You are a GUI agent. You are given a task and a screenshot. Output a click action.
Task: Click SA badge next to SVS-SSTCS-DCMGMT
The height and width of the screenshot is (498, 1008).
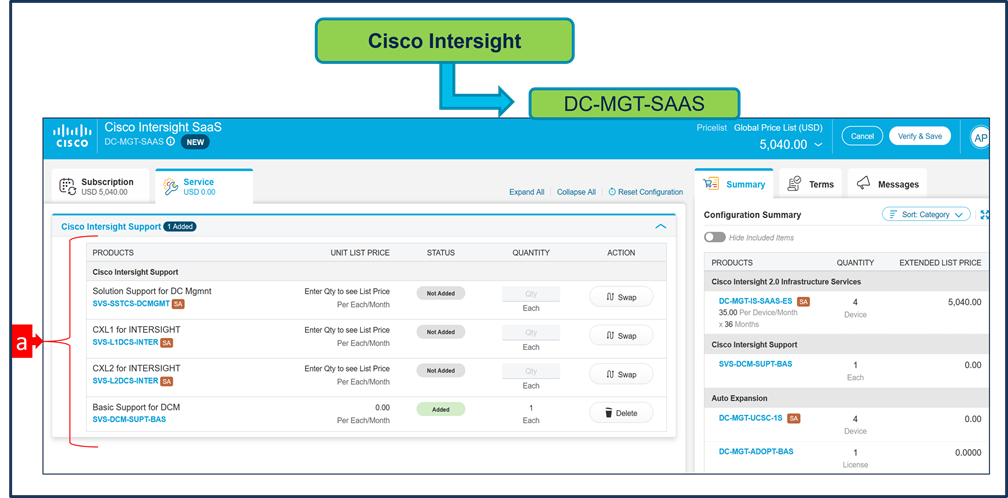click(x=178, y=304)
